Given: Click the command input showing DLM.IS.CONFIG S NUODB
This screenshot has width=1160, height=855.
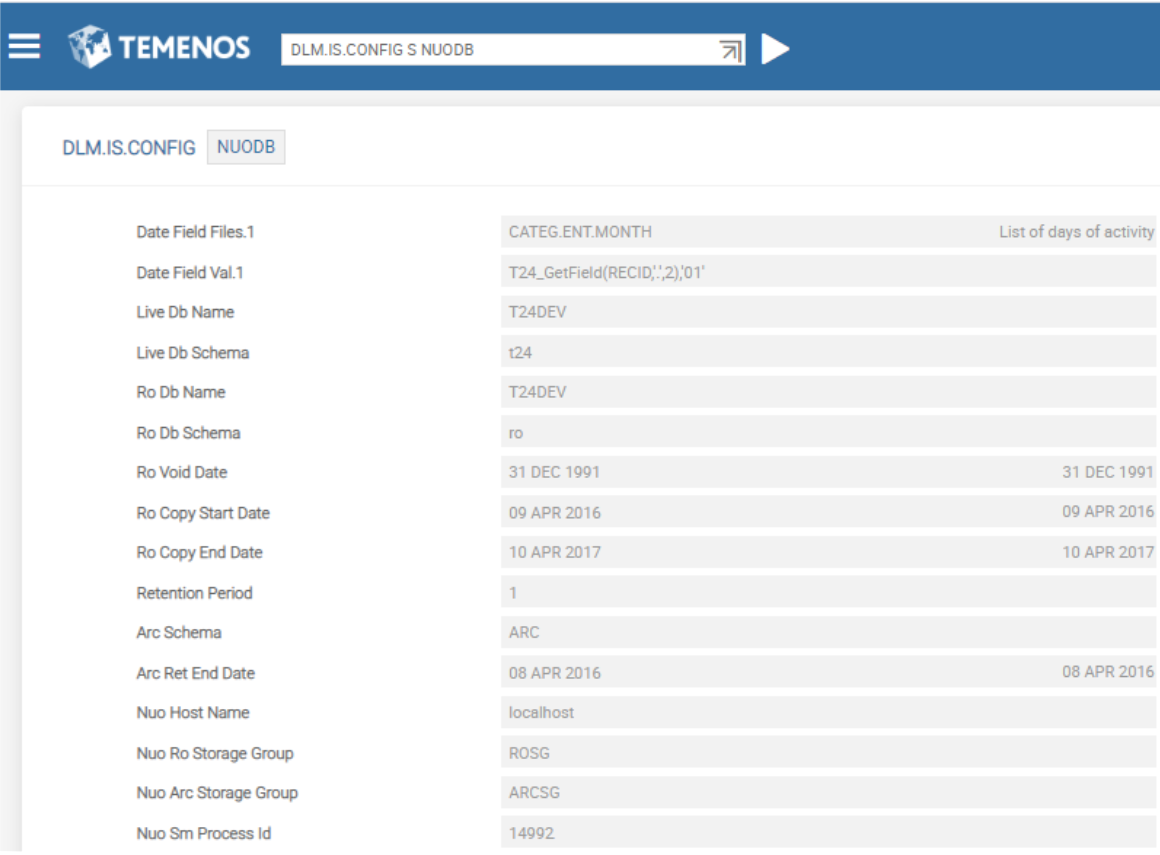Looking at the screenshot, I should 498,50.
